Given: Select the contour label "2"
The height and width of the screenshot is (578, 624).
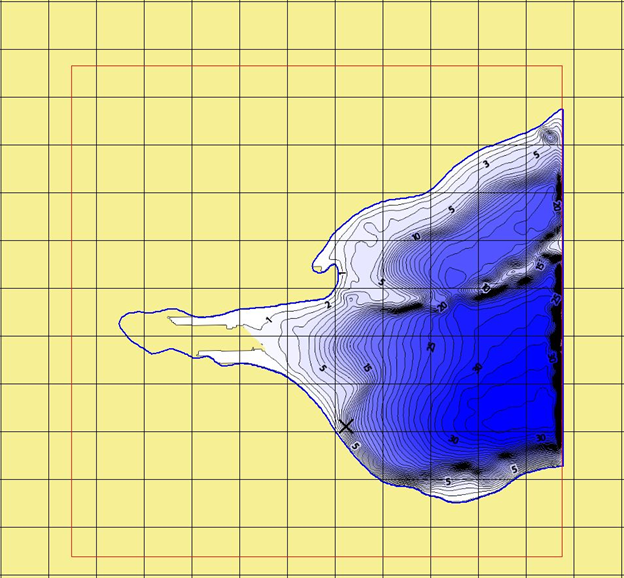Looking at the screenshot, I should 328,305.
